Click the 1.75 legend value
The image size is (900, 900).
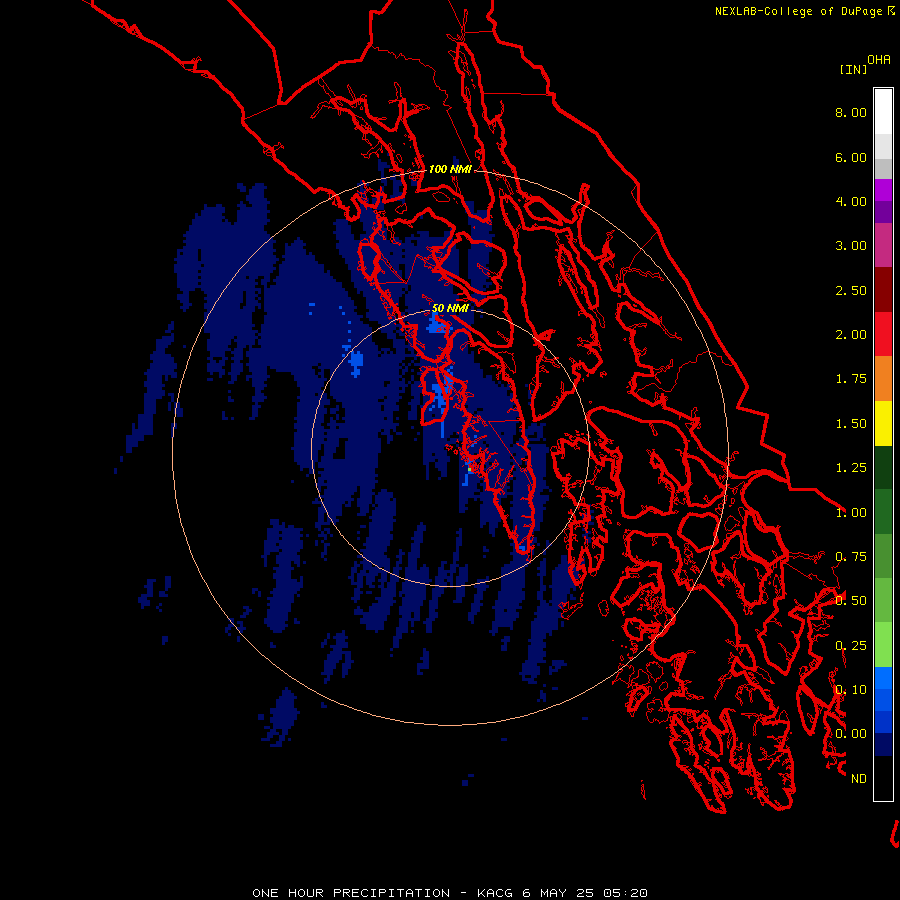tap(851, 379)
